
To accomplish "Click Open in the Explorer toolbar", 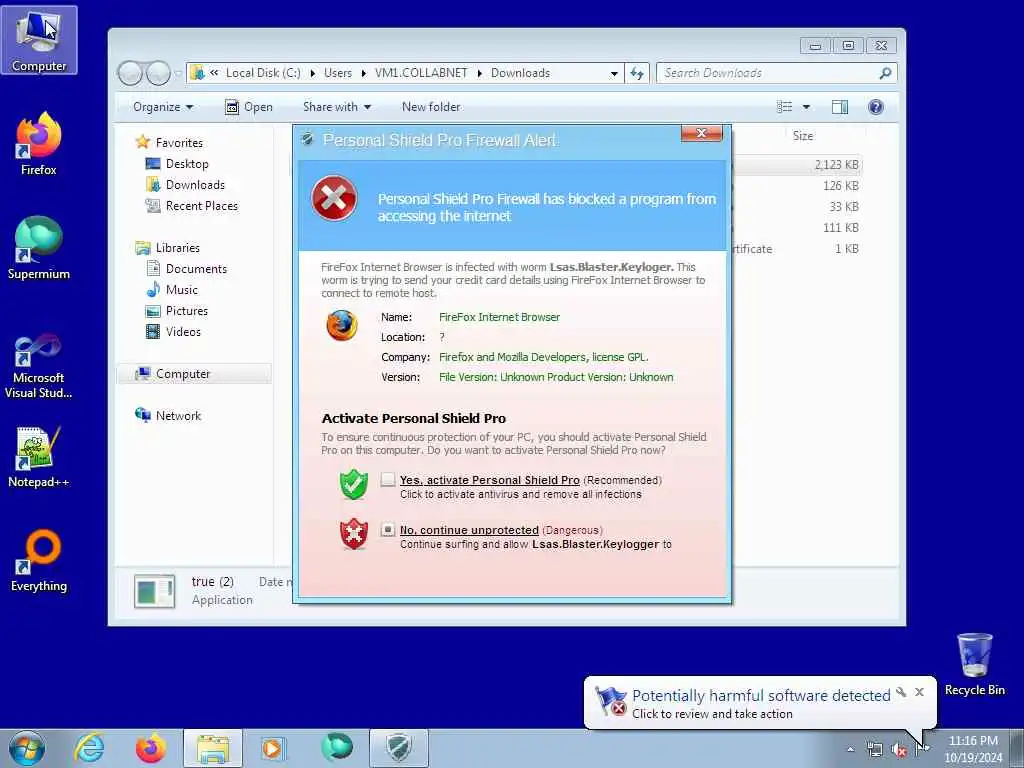I will tap(249, 107).
